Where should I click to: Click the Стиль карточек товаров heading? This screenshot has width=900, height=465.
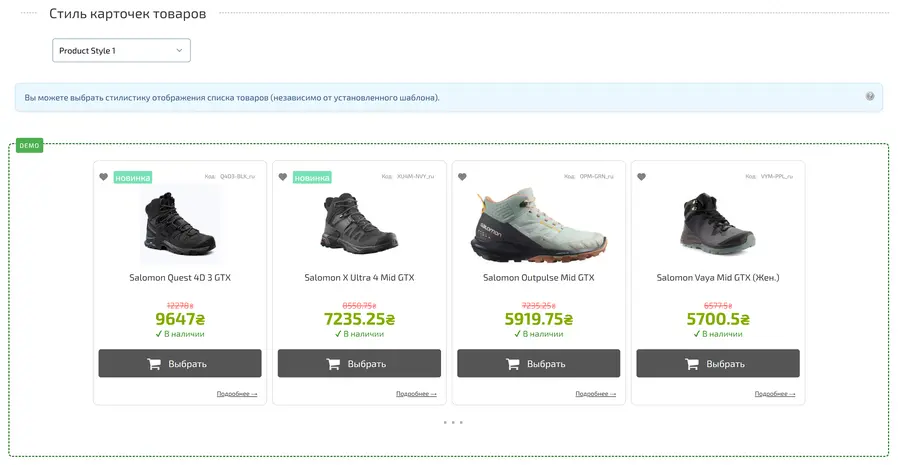click(127, 14)
